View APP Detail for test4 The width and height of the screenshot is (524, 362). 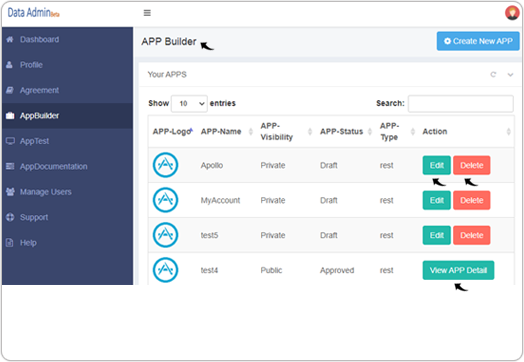click(x=458, y=270)
